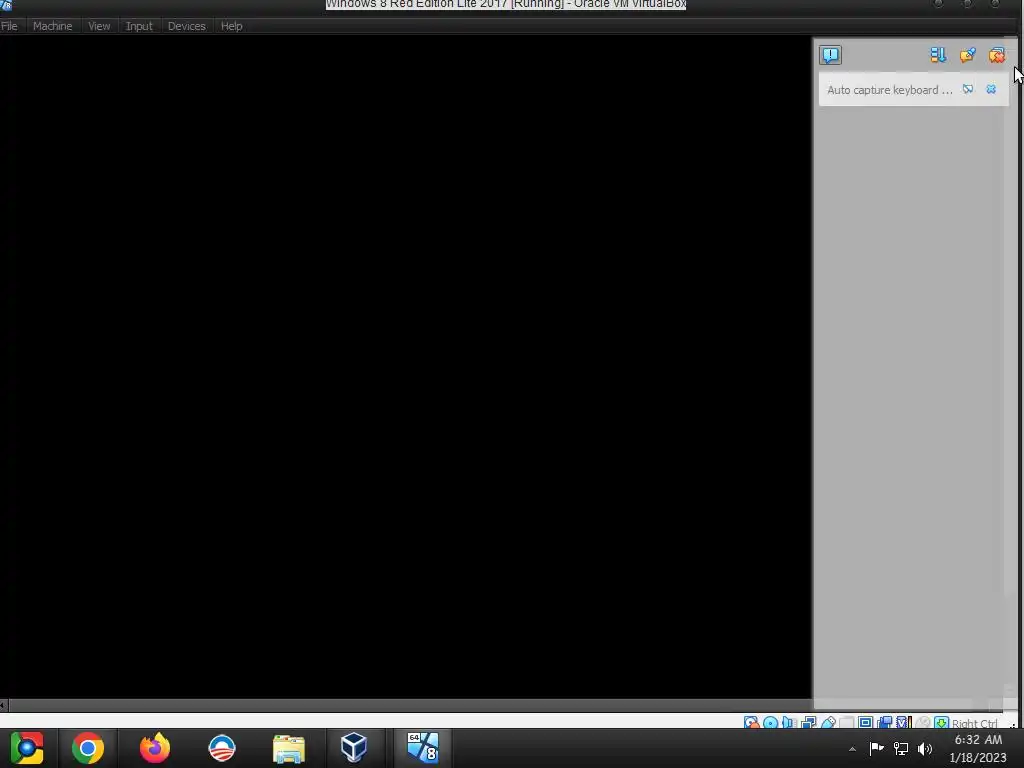Open File Explorer folder icon on taskbar
This screenshot has height=768, width=1024.
289,748
